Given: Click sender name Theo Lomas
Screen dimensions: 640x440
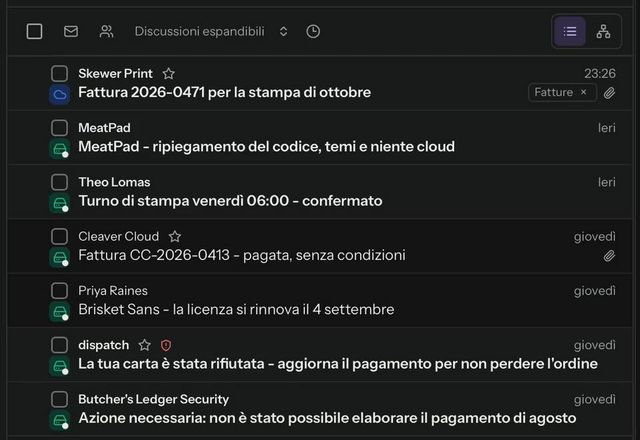Looking at the screenshot, I should tap(114, 182).
